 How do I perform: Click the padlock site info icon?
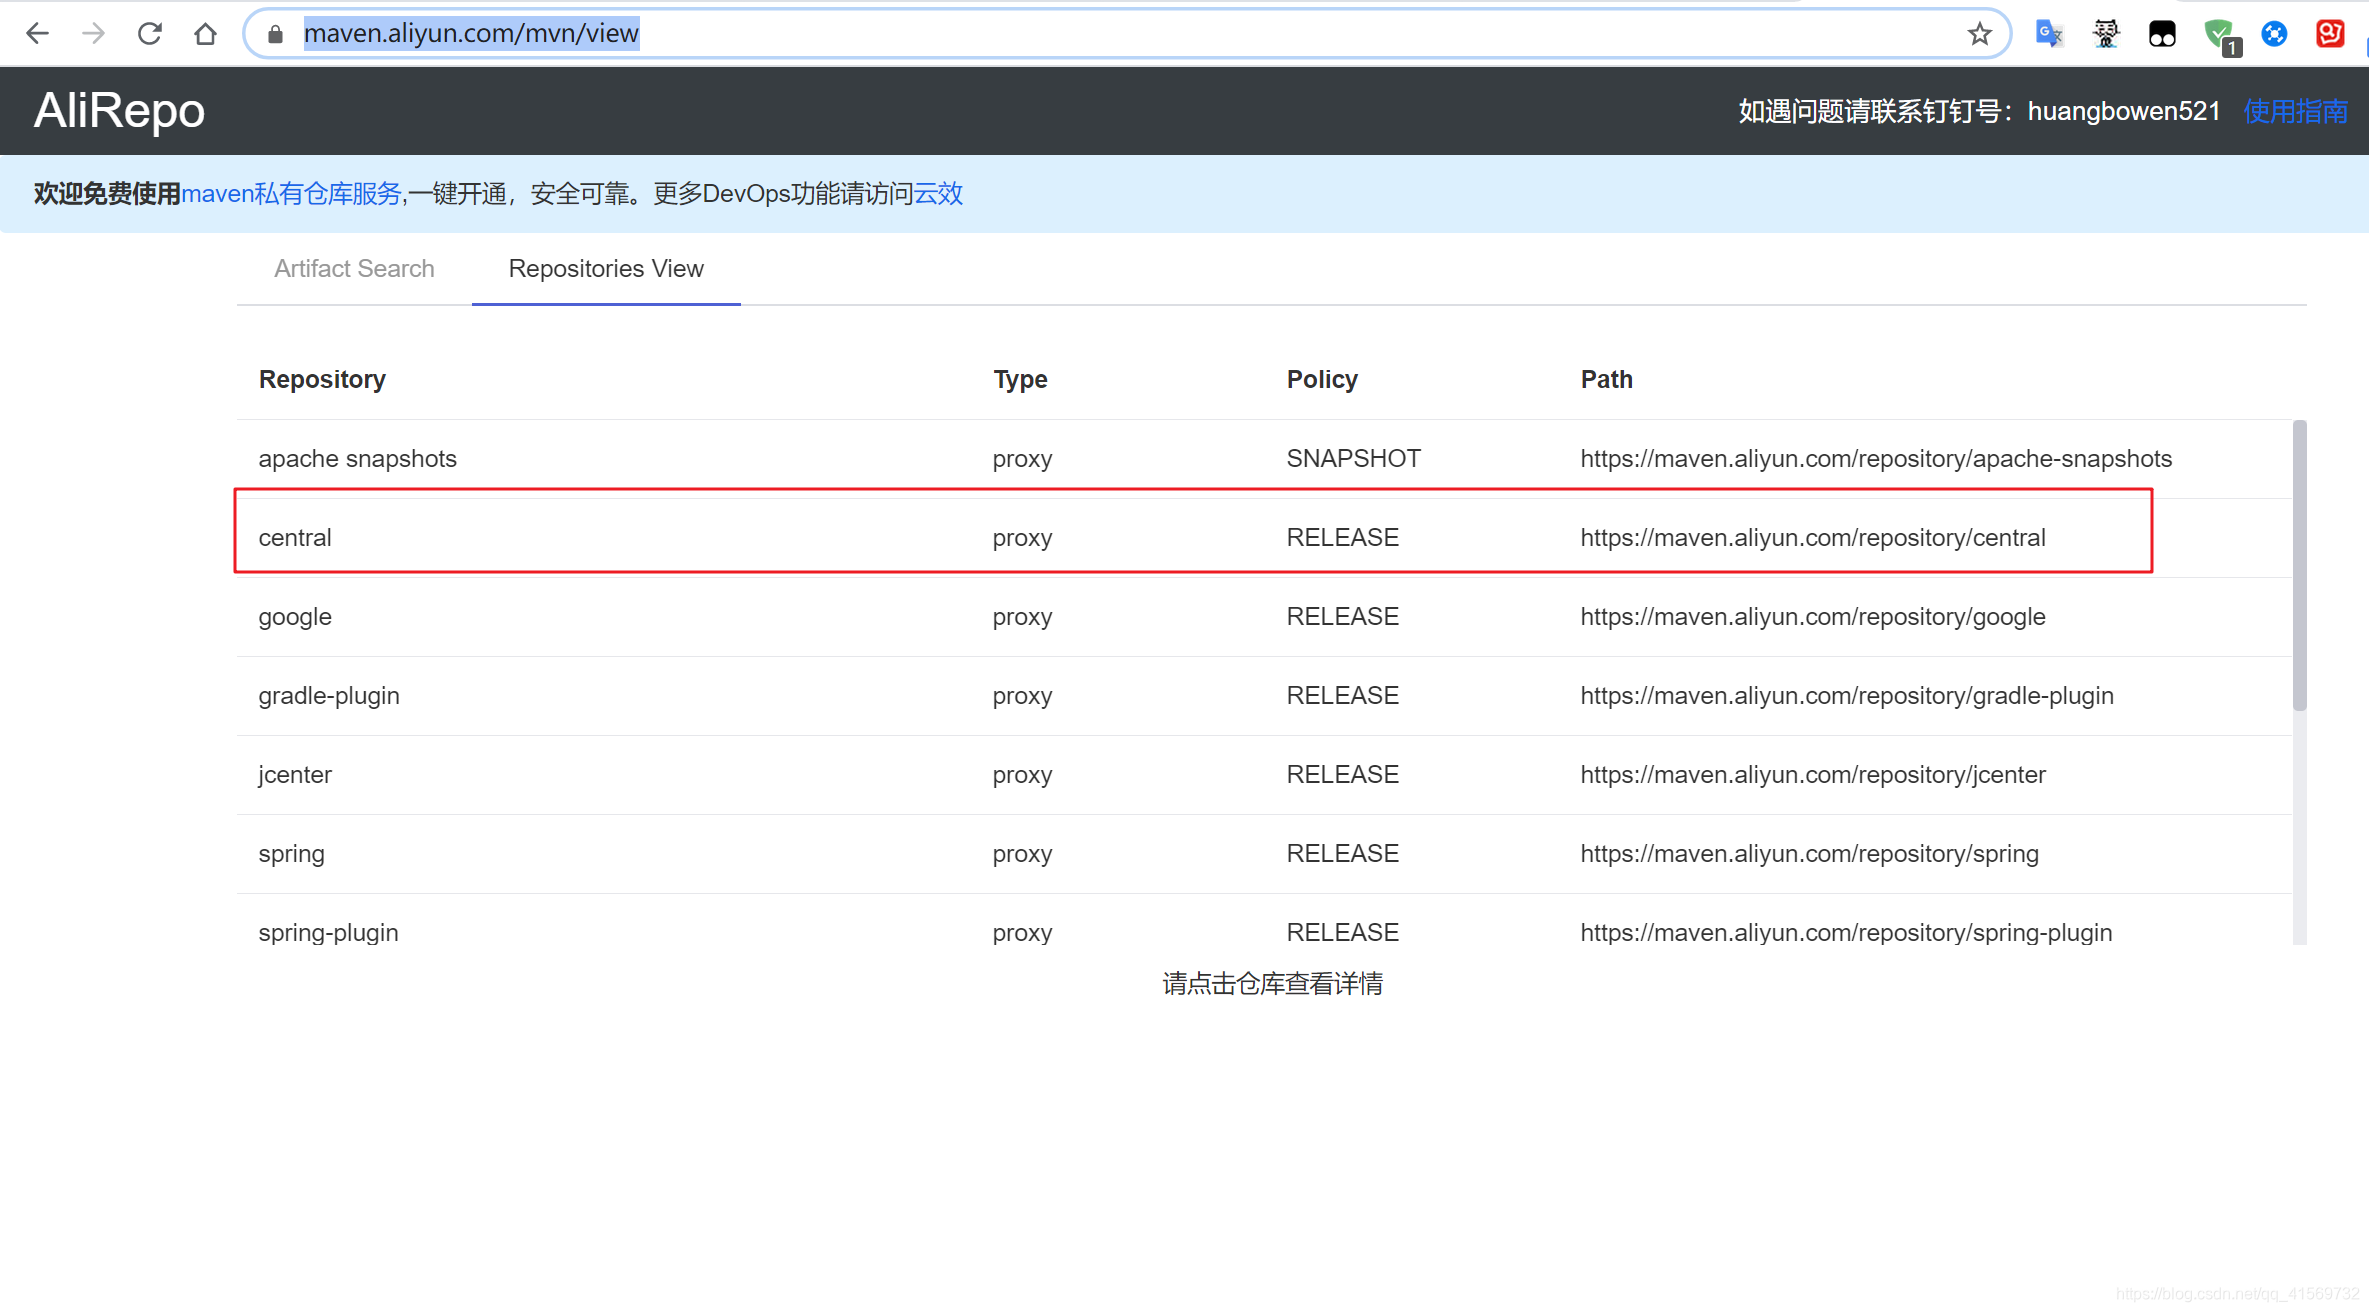pyautogui.click(x=276, y=34)
